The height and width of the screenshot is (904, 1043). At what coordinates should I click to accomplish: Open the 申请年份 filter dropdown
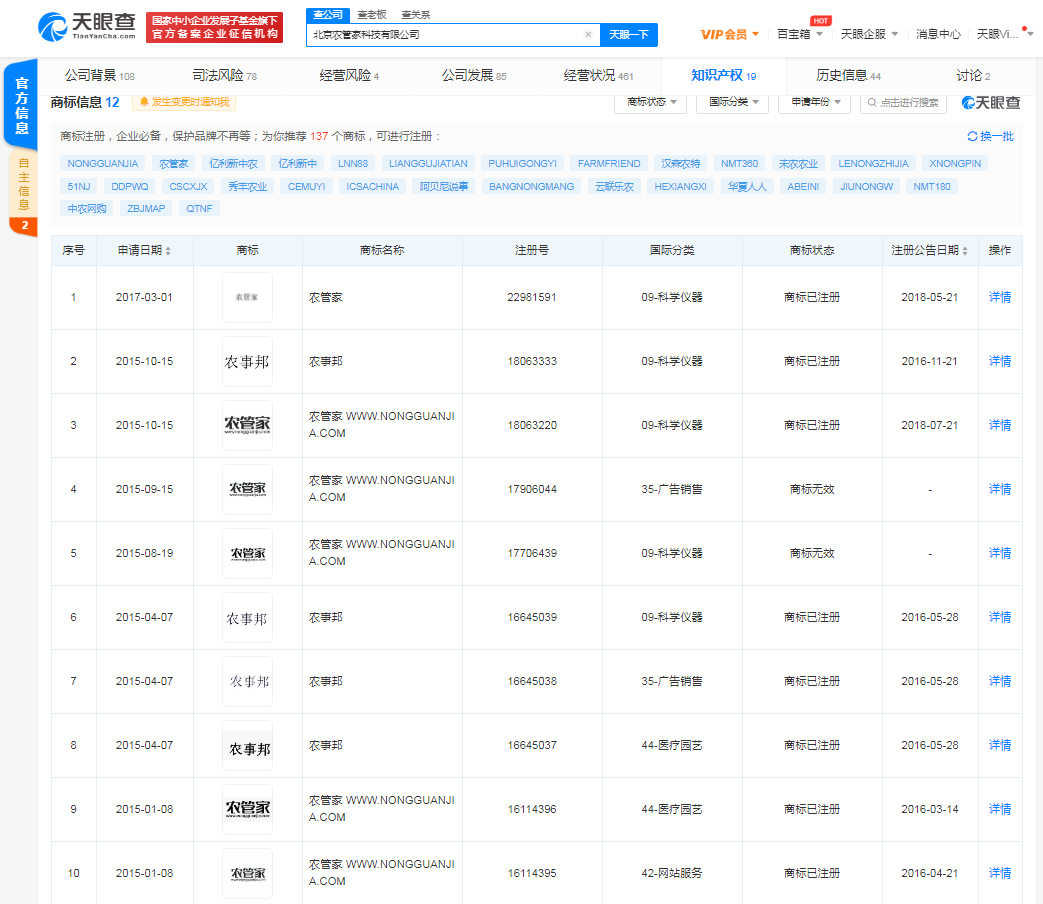coord(814,102)
